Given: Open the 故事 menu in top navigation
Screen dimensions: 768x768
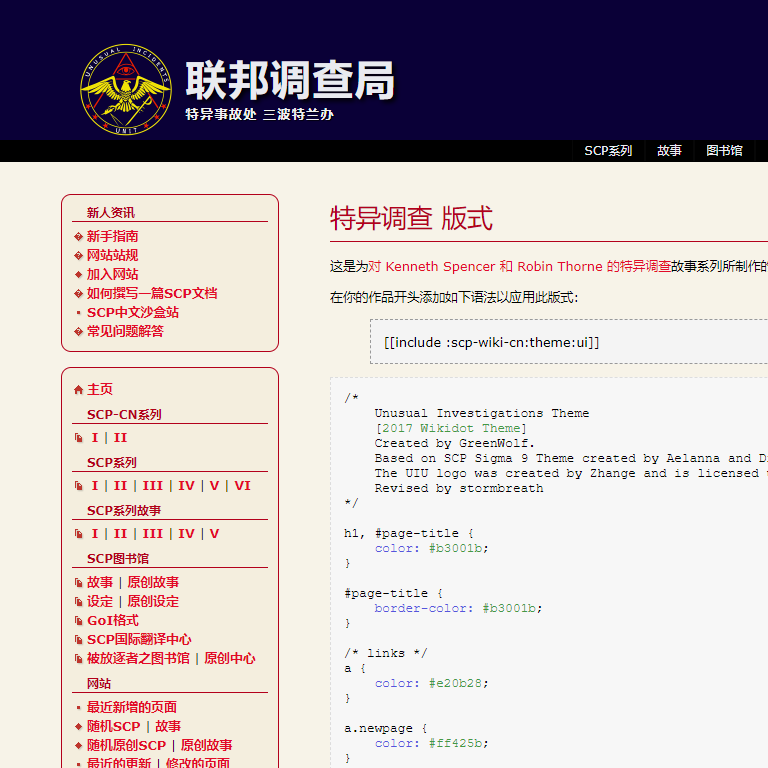Looking at the screenshot, I should click(669, 151).
